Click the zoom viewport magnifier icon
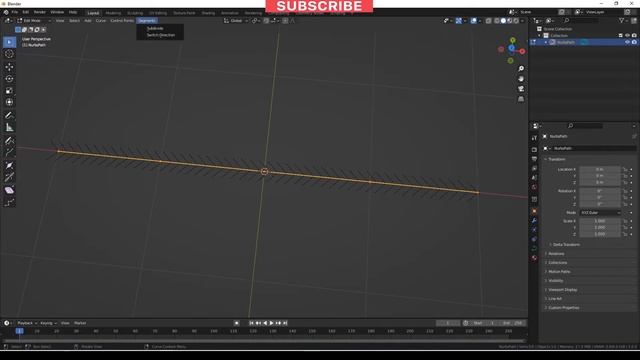 521,69
